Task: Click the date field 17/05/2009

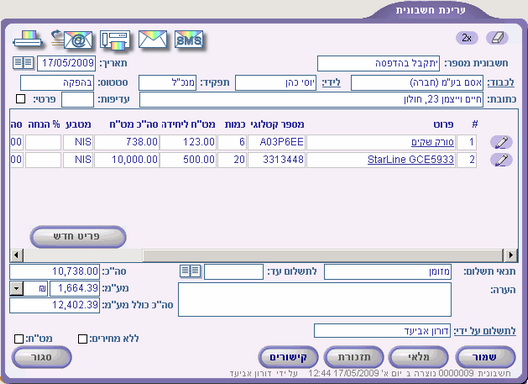Action: pos(66,63)
